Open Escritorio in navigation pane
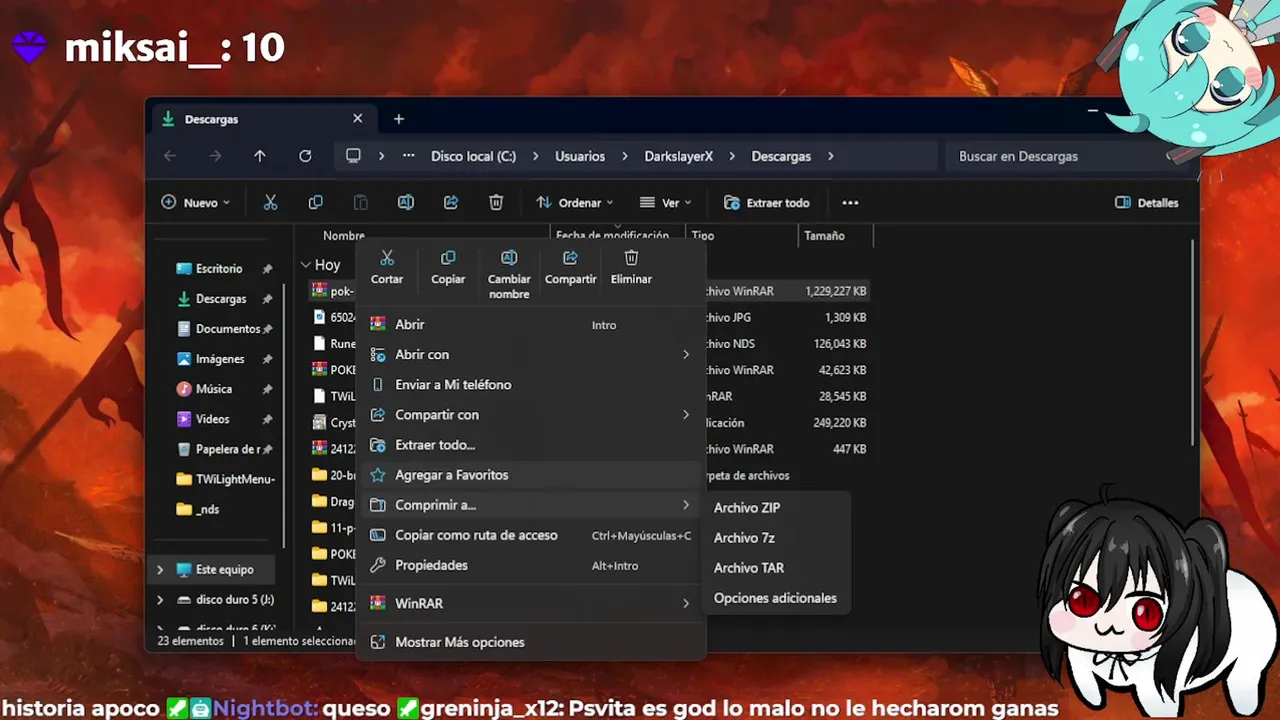 [219, 269]
